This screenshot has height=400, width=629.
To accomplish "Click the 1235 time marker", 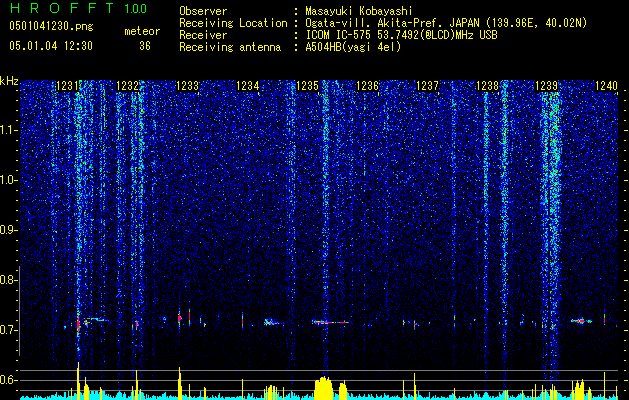I will (307, 86).
